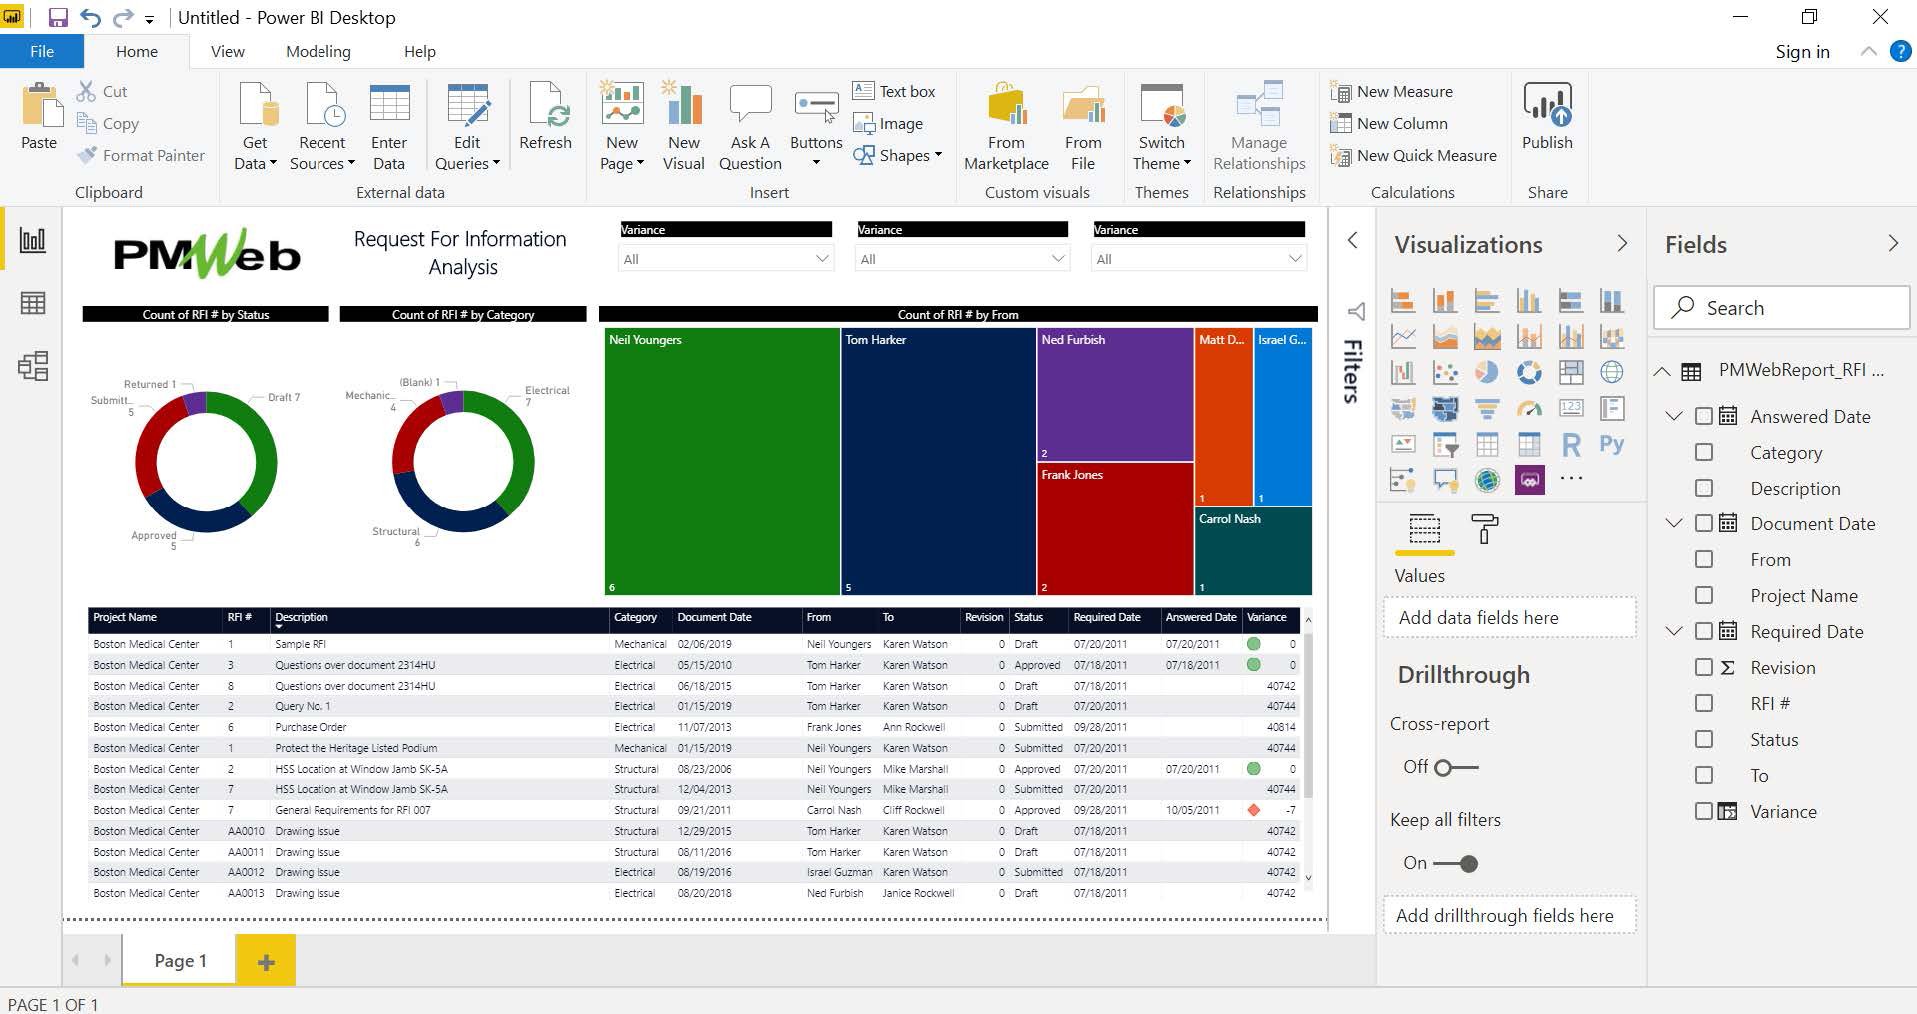Check the Description field checkbox
The height and width of the screenshot is (1014, 1917).
[1704, 488]
